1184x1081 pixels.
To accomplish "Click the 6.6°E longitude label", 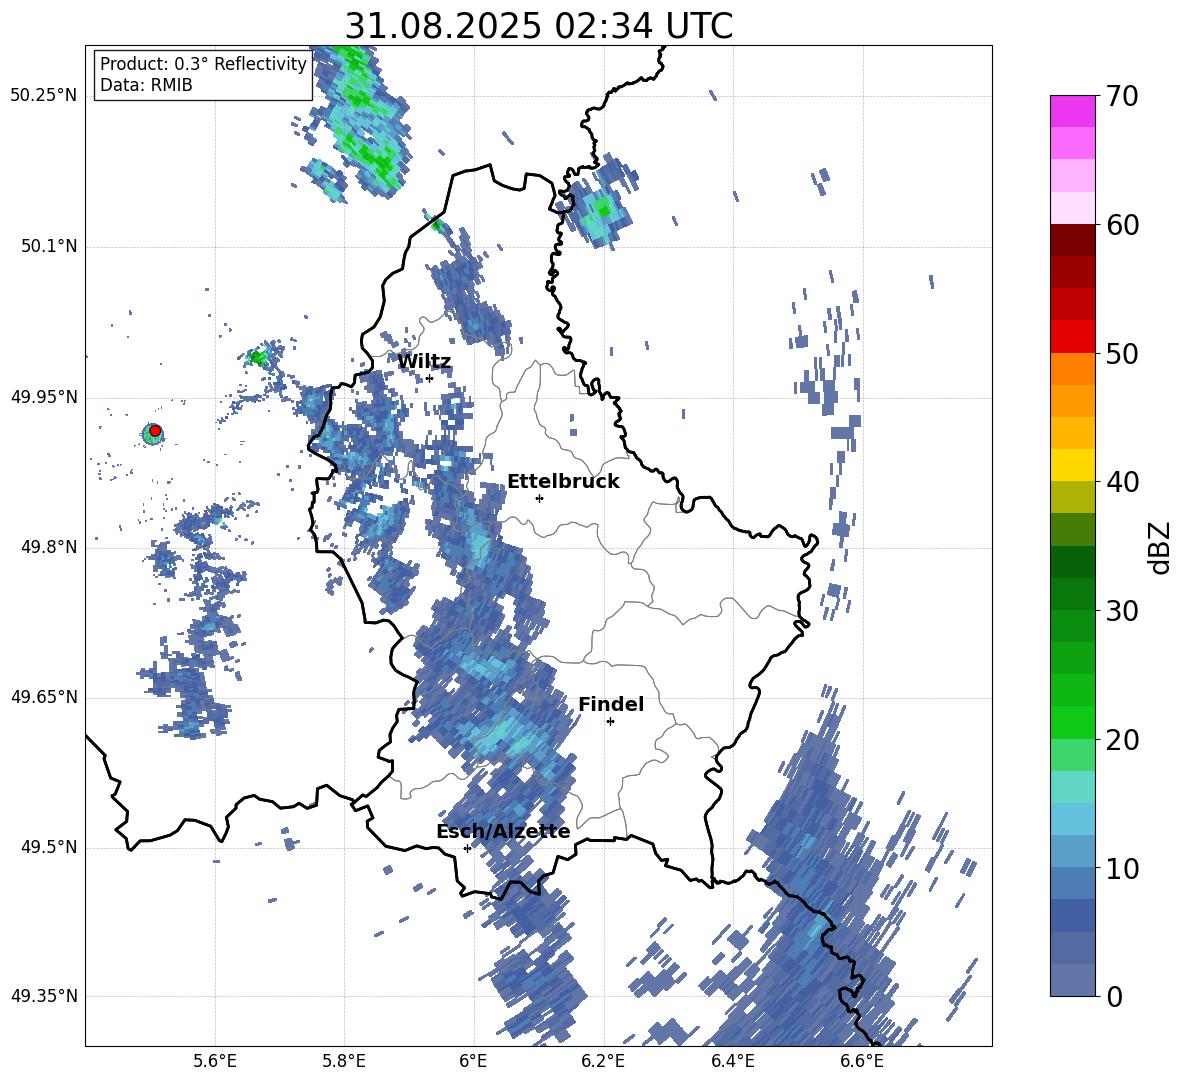I will tap(862, 1061).
